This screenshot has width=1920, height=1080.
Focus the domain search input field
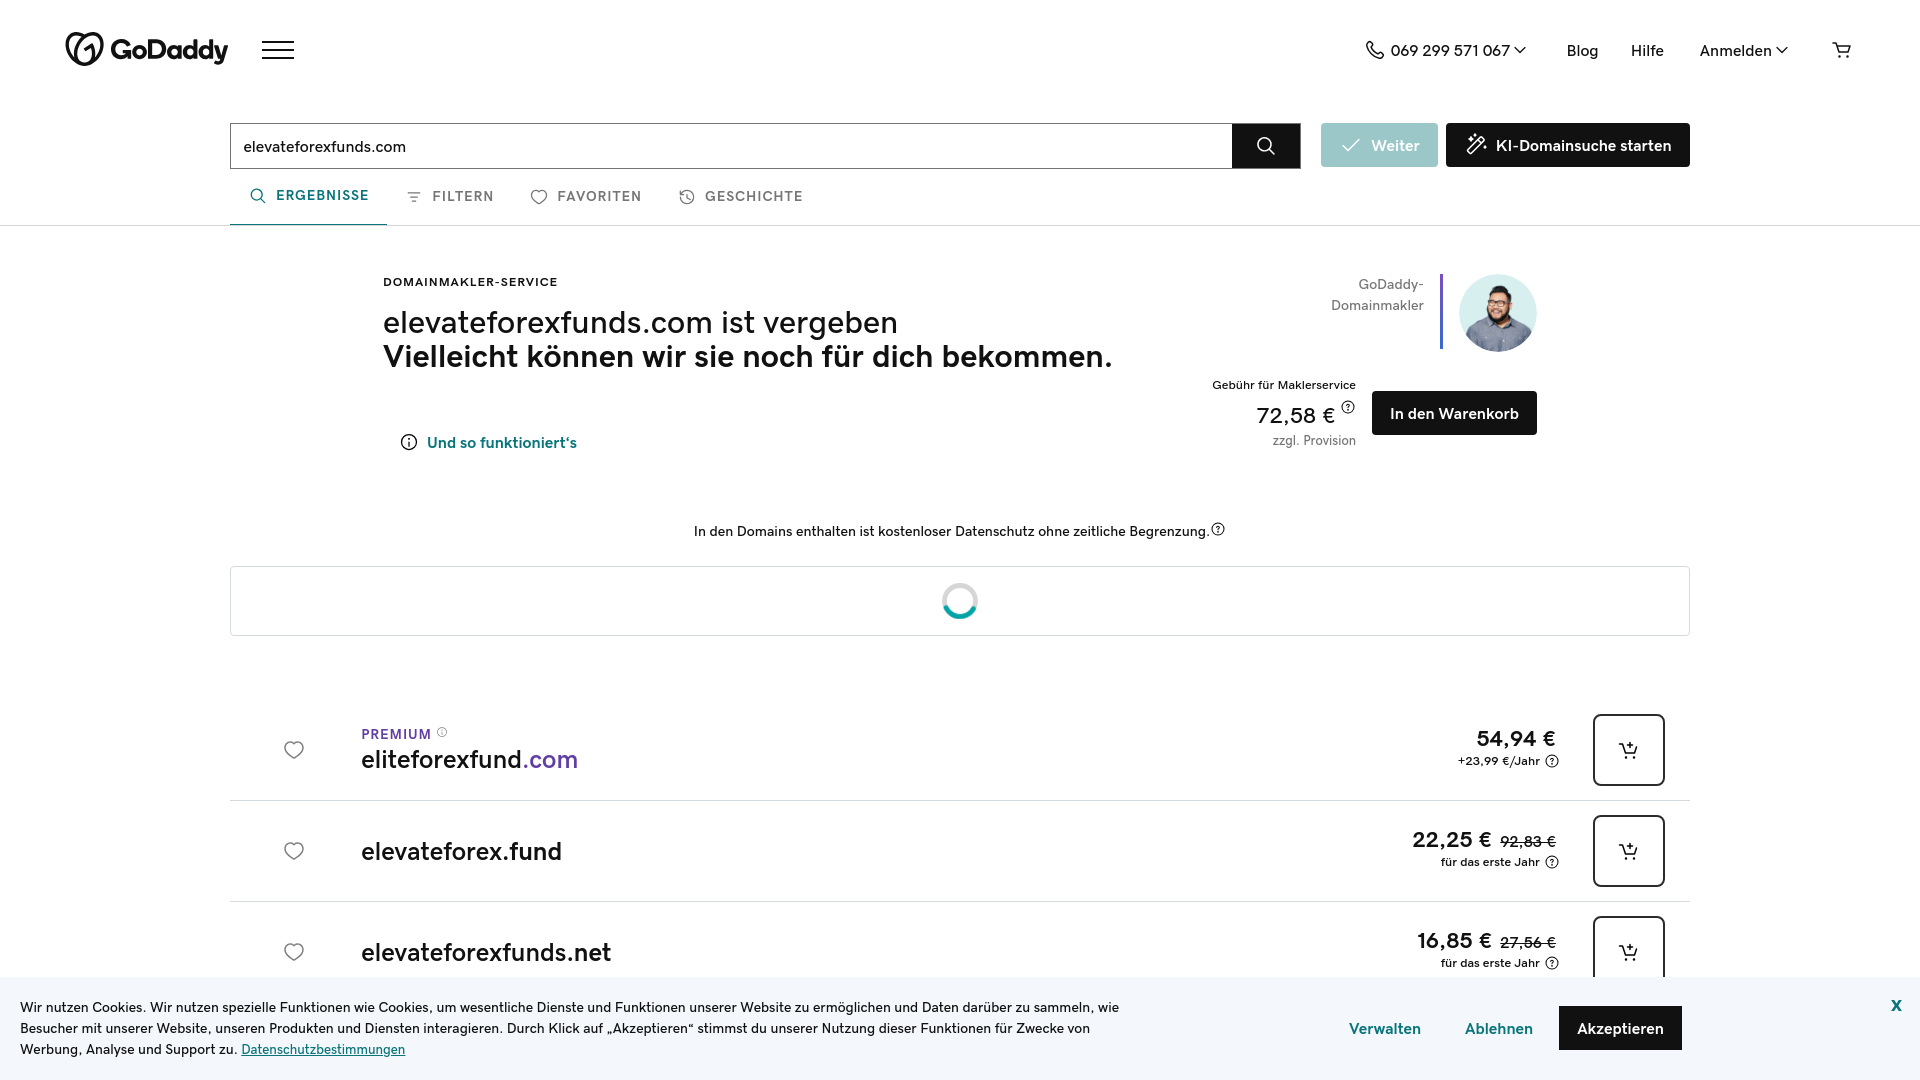coord(731,146)
